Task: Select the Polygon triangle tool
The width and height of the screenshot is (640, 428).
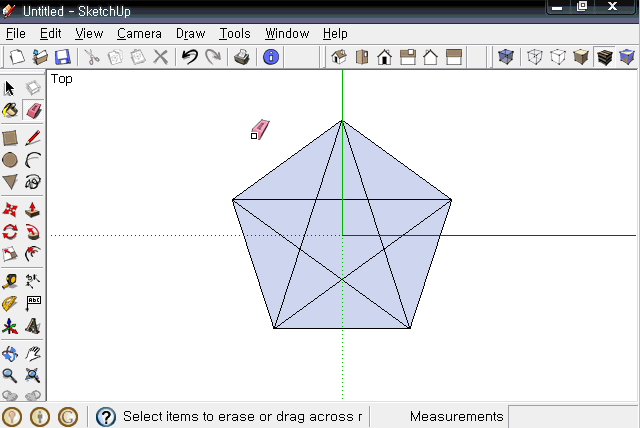Action: click(10, 182)
